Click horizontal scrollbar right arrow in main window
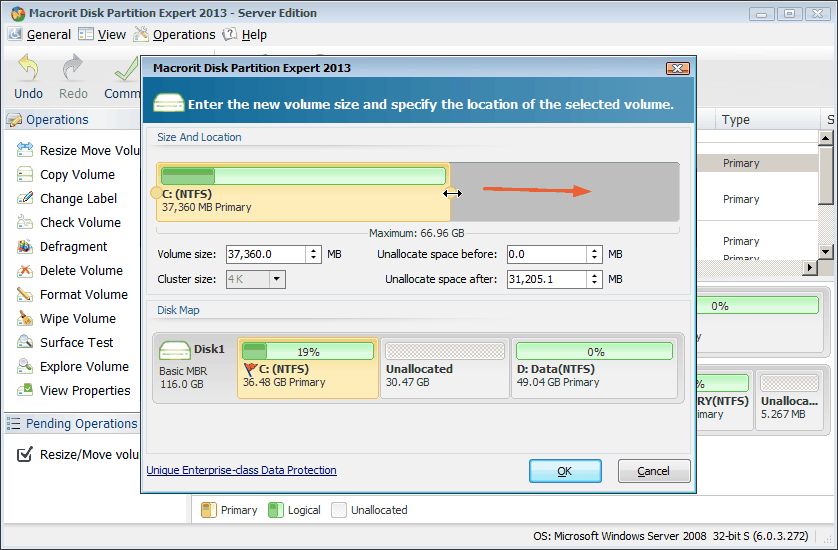This screenshot has width=838, height=550. point(810,267)
